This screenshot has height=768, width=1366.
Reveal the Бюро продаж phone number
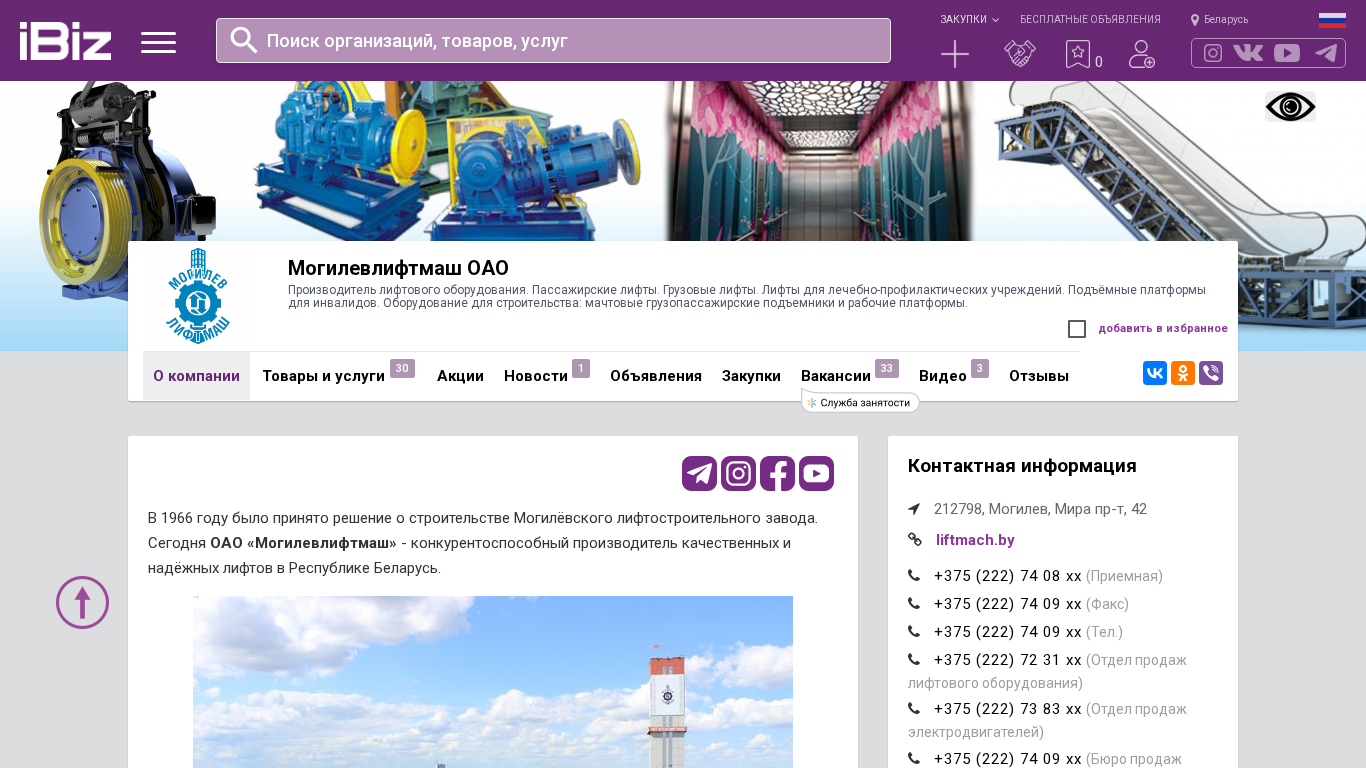1008,758
